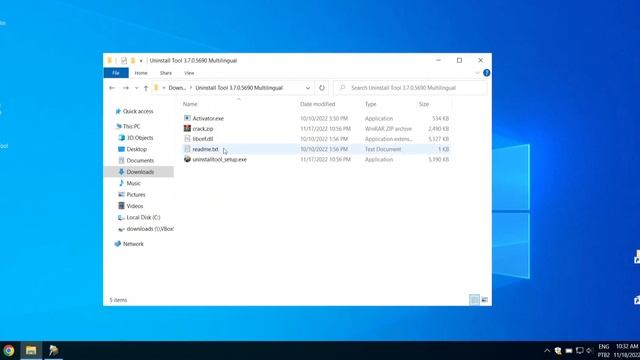Select downloads VBox network drive entry

point(146,229)
